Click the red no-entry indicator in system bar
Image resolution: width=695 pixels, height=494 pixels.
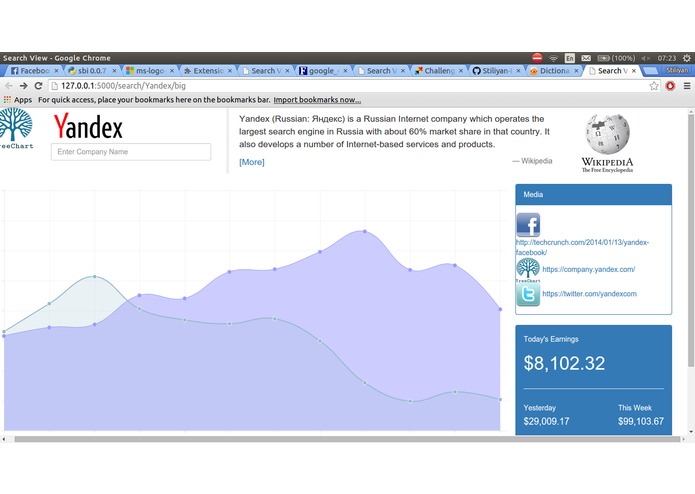point(537,58)
